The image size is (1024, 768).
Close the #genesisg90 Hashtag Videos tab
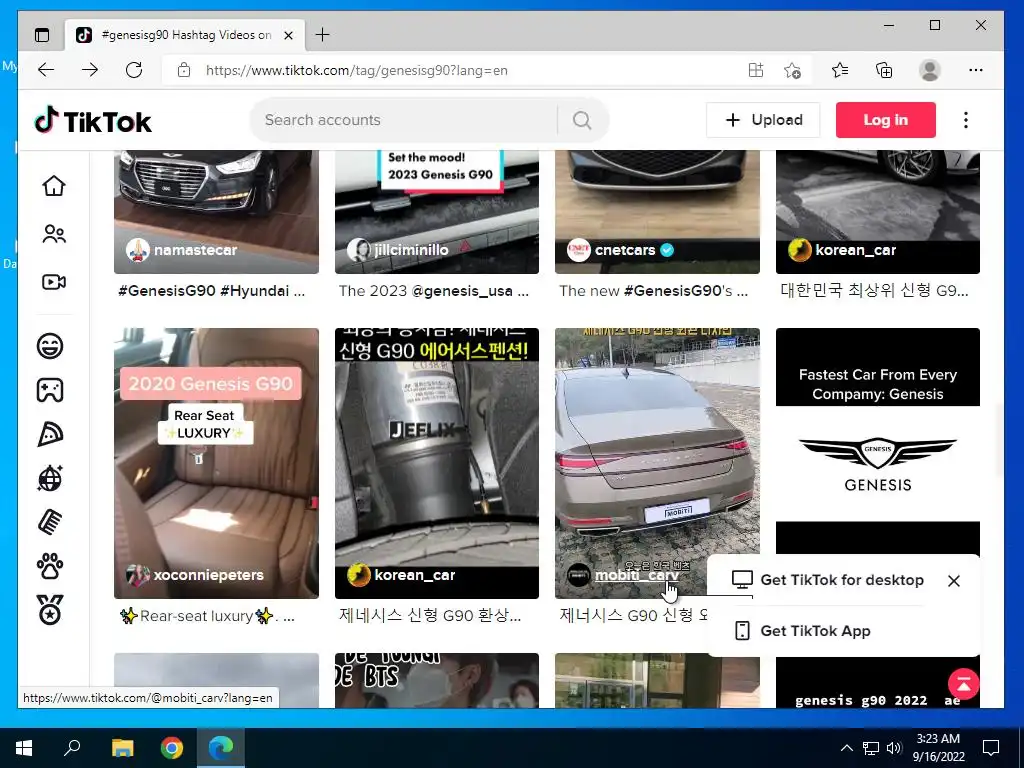click(289, 35)
